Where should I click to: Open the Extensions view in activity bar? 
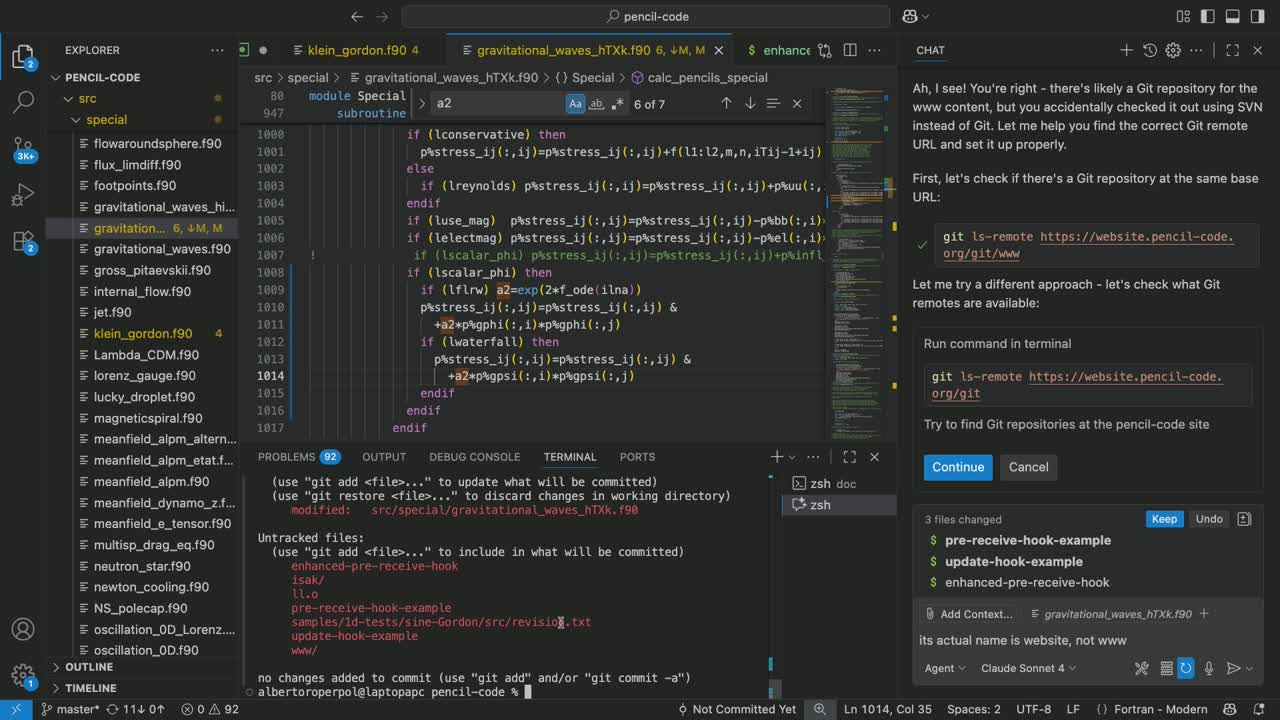pos(23,241)
